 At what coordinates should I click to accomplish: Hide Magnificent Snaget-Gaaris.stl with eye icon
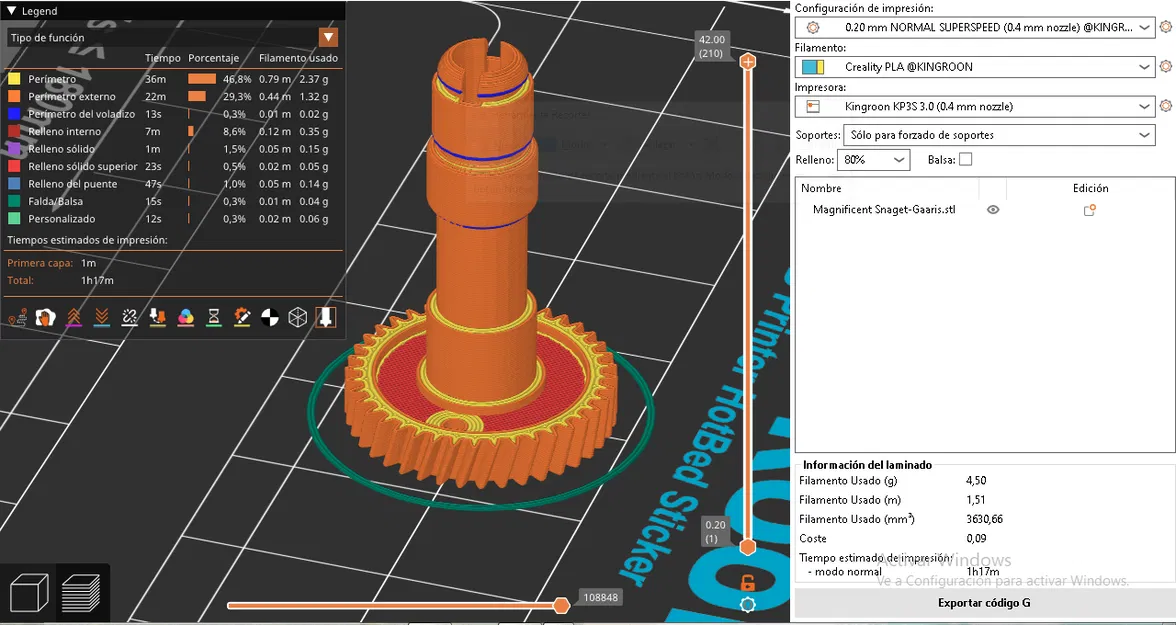pyautogui.click(x=993, y=210)
